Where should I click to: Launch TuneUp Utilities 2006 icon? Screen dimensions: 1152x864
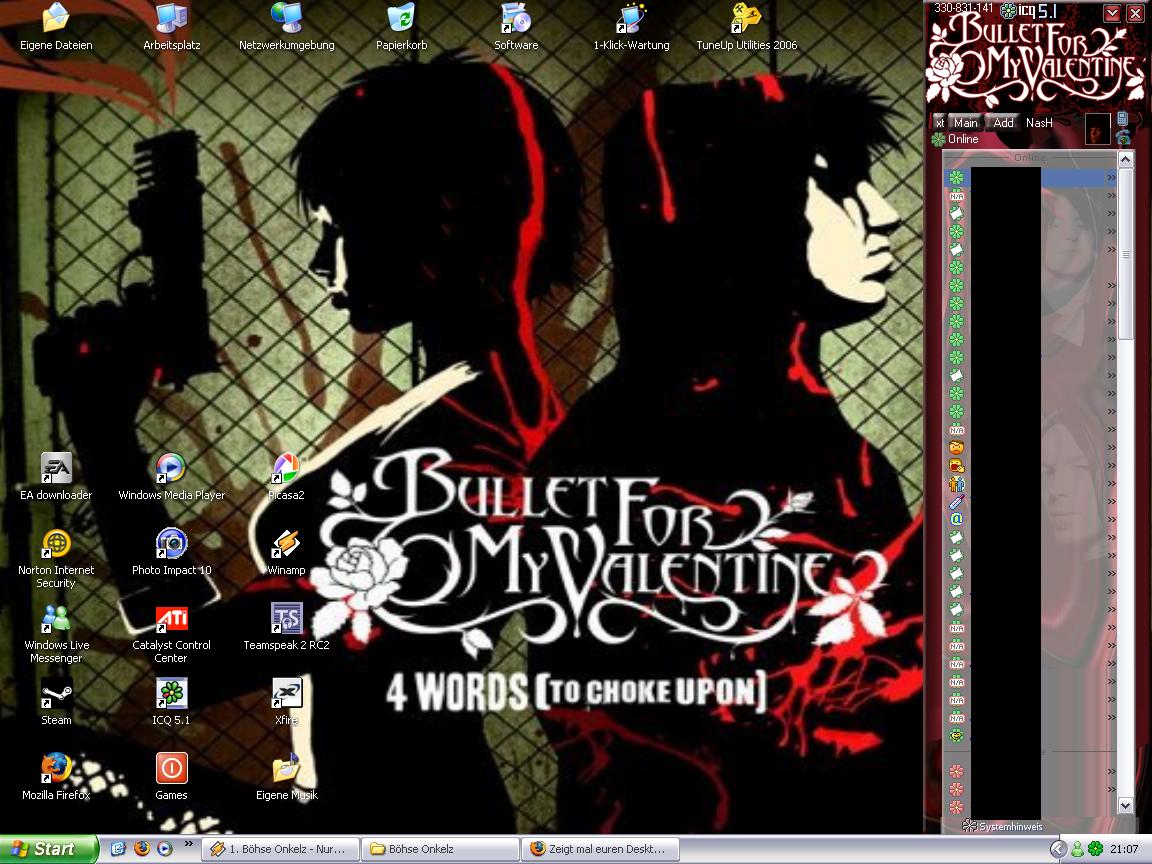coord(746,28)
